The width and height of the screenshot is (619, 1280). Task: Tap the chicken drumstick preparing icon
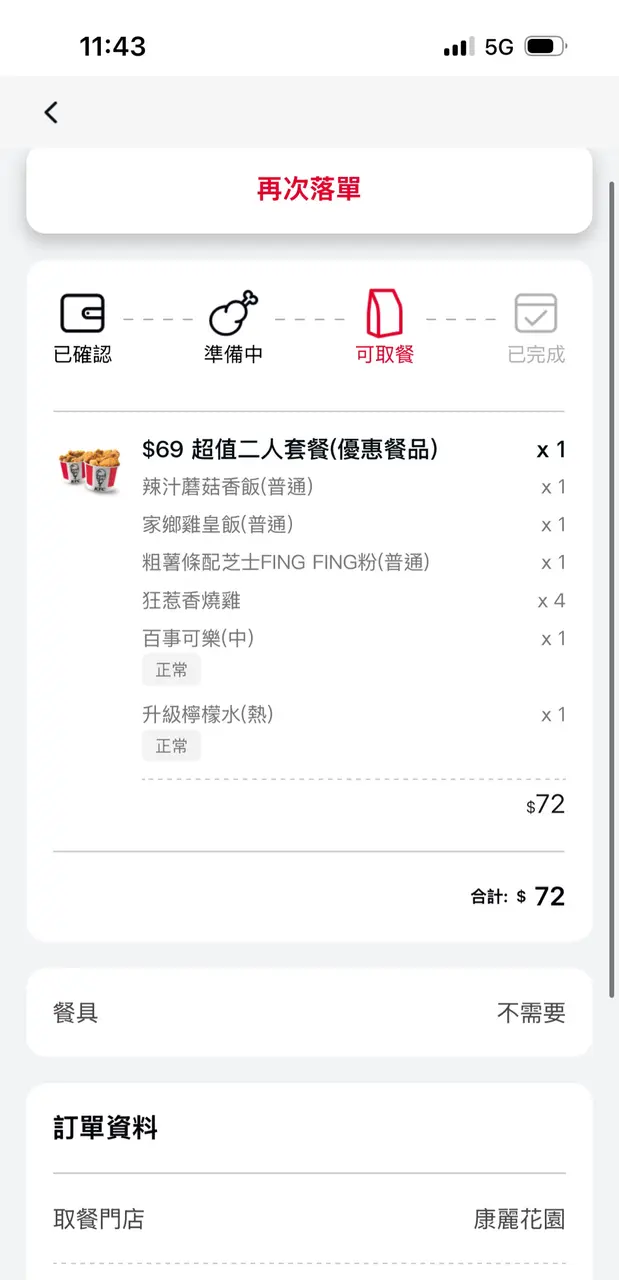click(233, 313)
